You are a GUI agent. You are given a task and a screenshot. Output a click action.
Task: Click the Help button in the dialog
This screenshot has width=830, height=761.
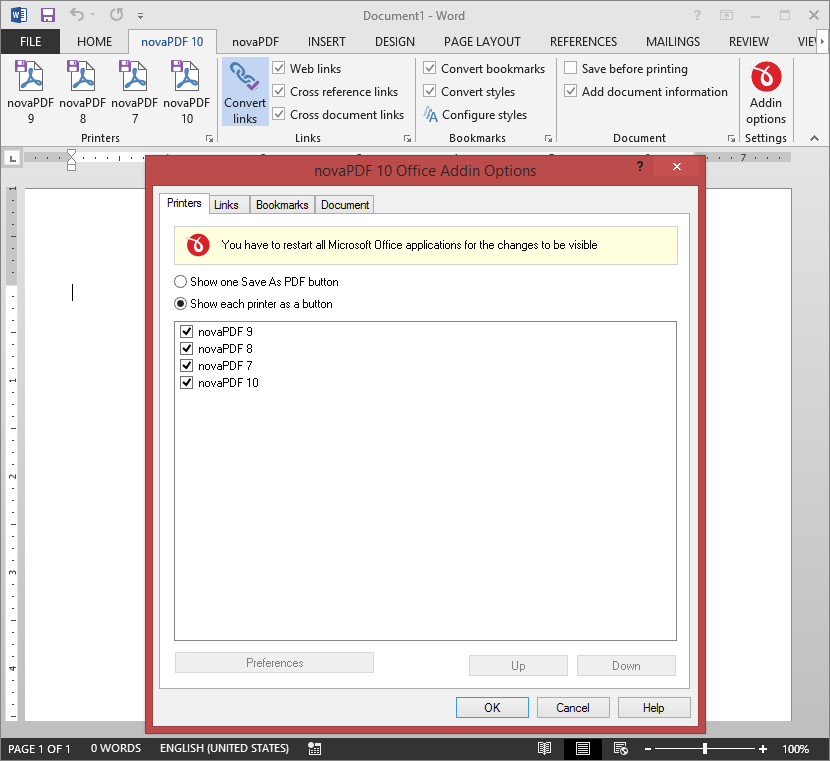[654, 708]
